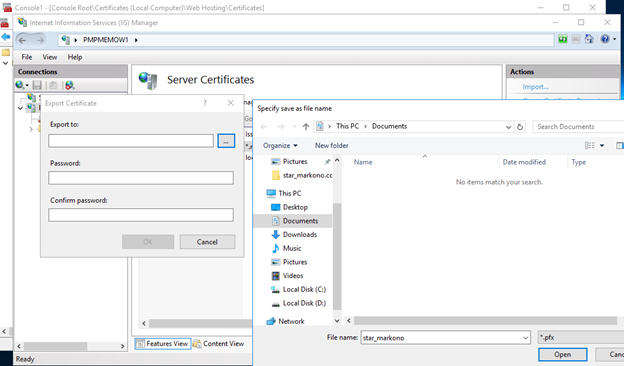The image size is (624, 366).
Task: Click the New folder button
Action: point(332,146)
